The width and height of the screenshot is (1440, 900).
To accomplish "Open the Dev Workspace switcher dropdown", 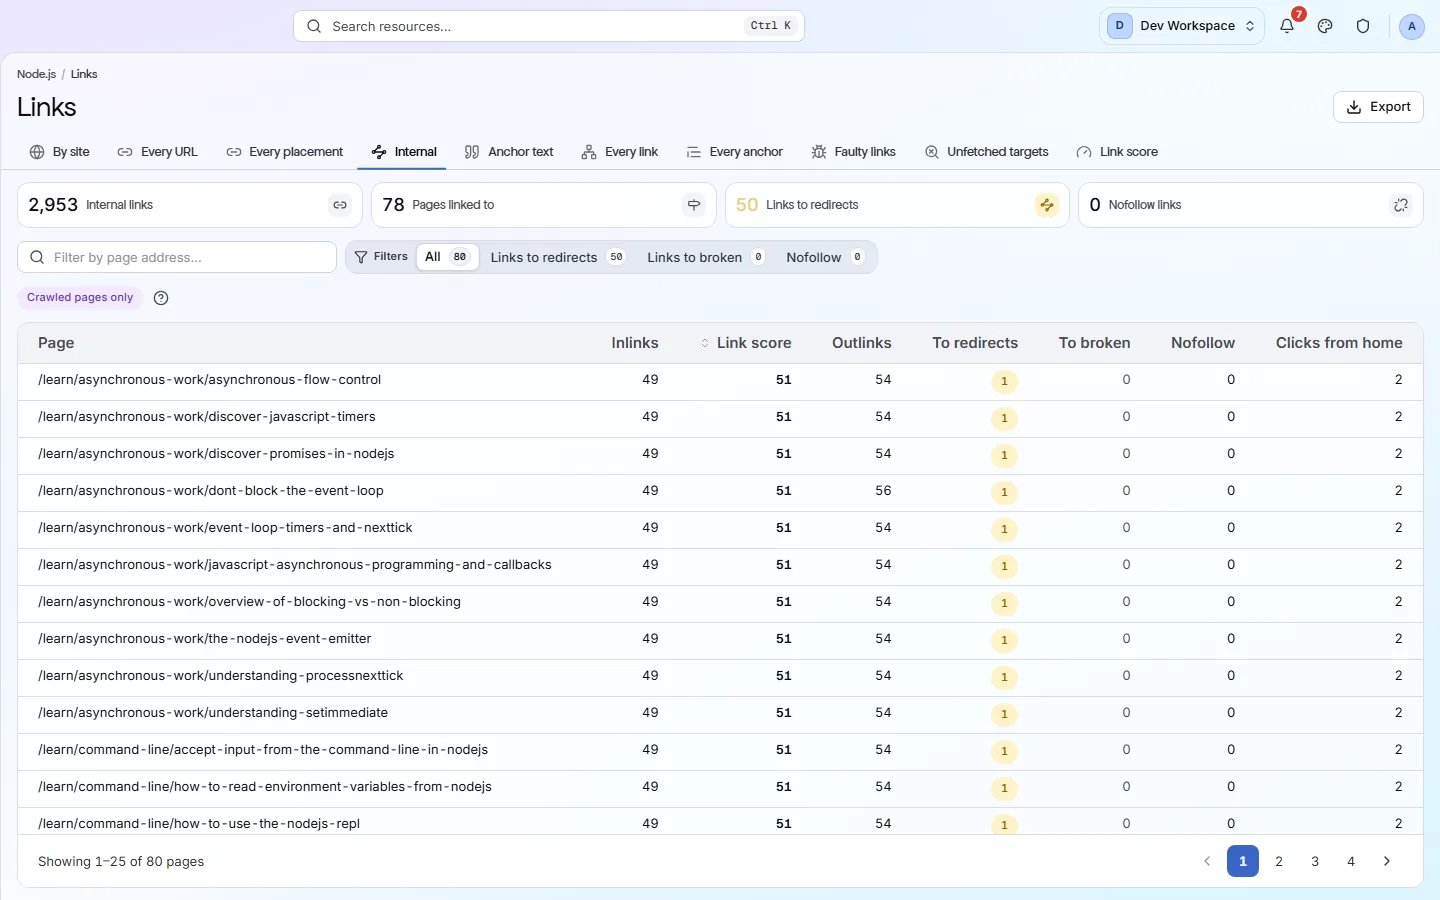I will pos(1182,26).
